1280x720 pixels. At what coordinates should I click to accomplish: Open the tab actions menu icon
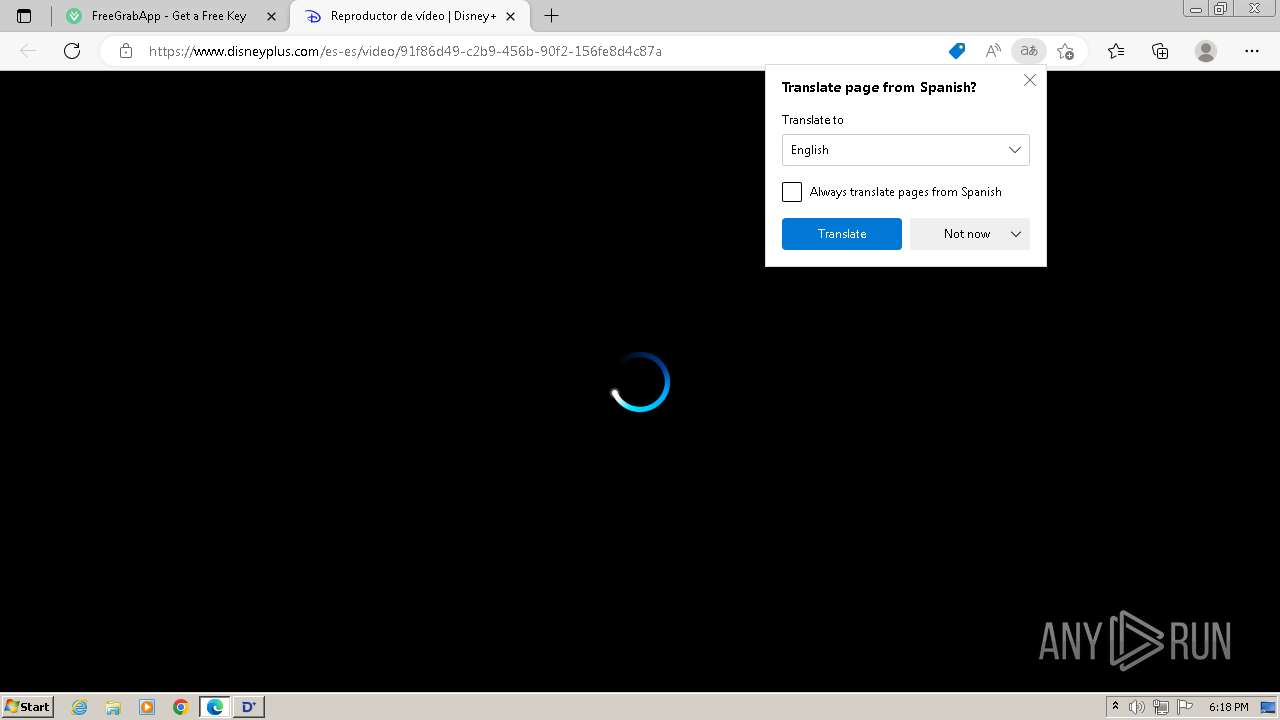point(24,16)
